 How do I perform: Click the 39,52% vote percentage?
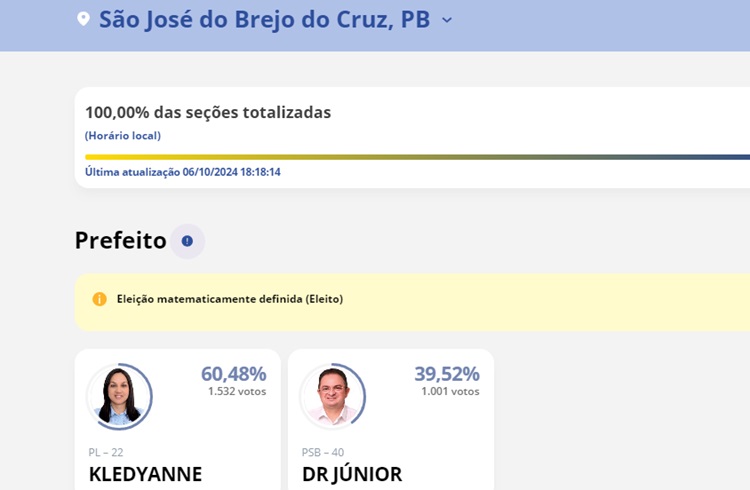(x=447, y=374)
